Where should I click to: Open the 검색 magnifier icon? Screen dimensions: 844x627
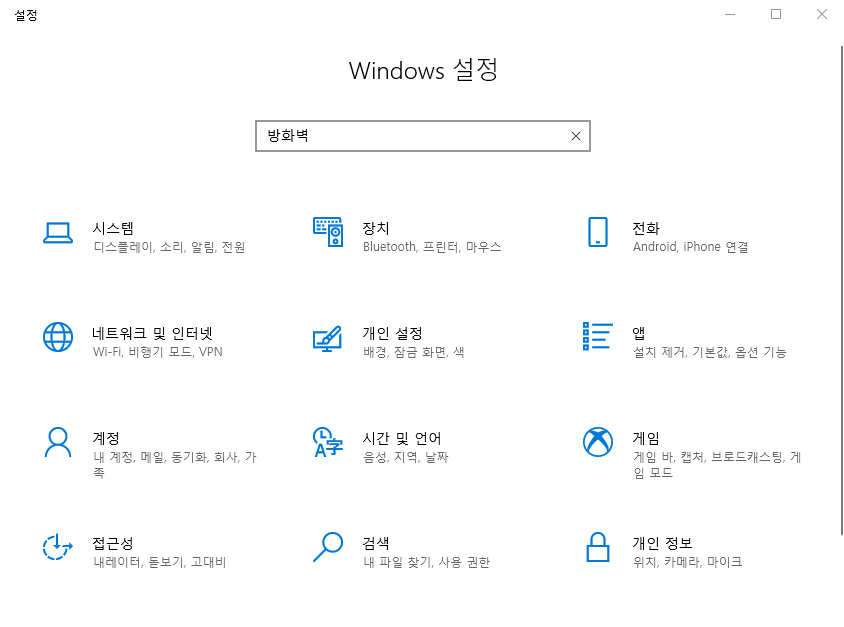coord(328,550)
